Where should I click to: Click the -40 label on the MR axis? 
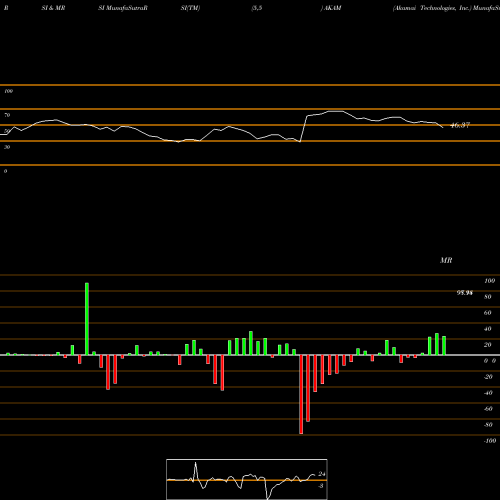(x=488, y=393)
